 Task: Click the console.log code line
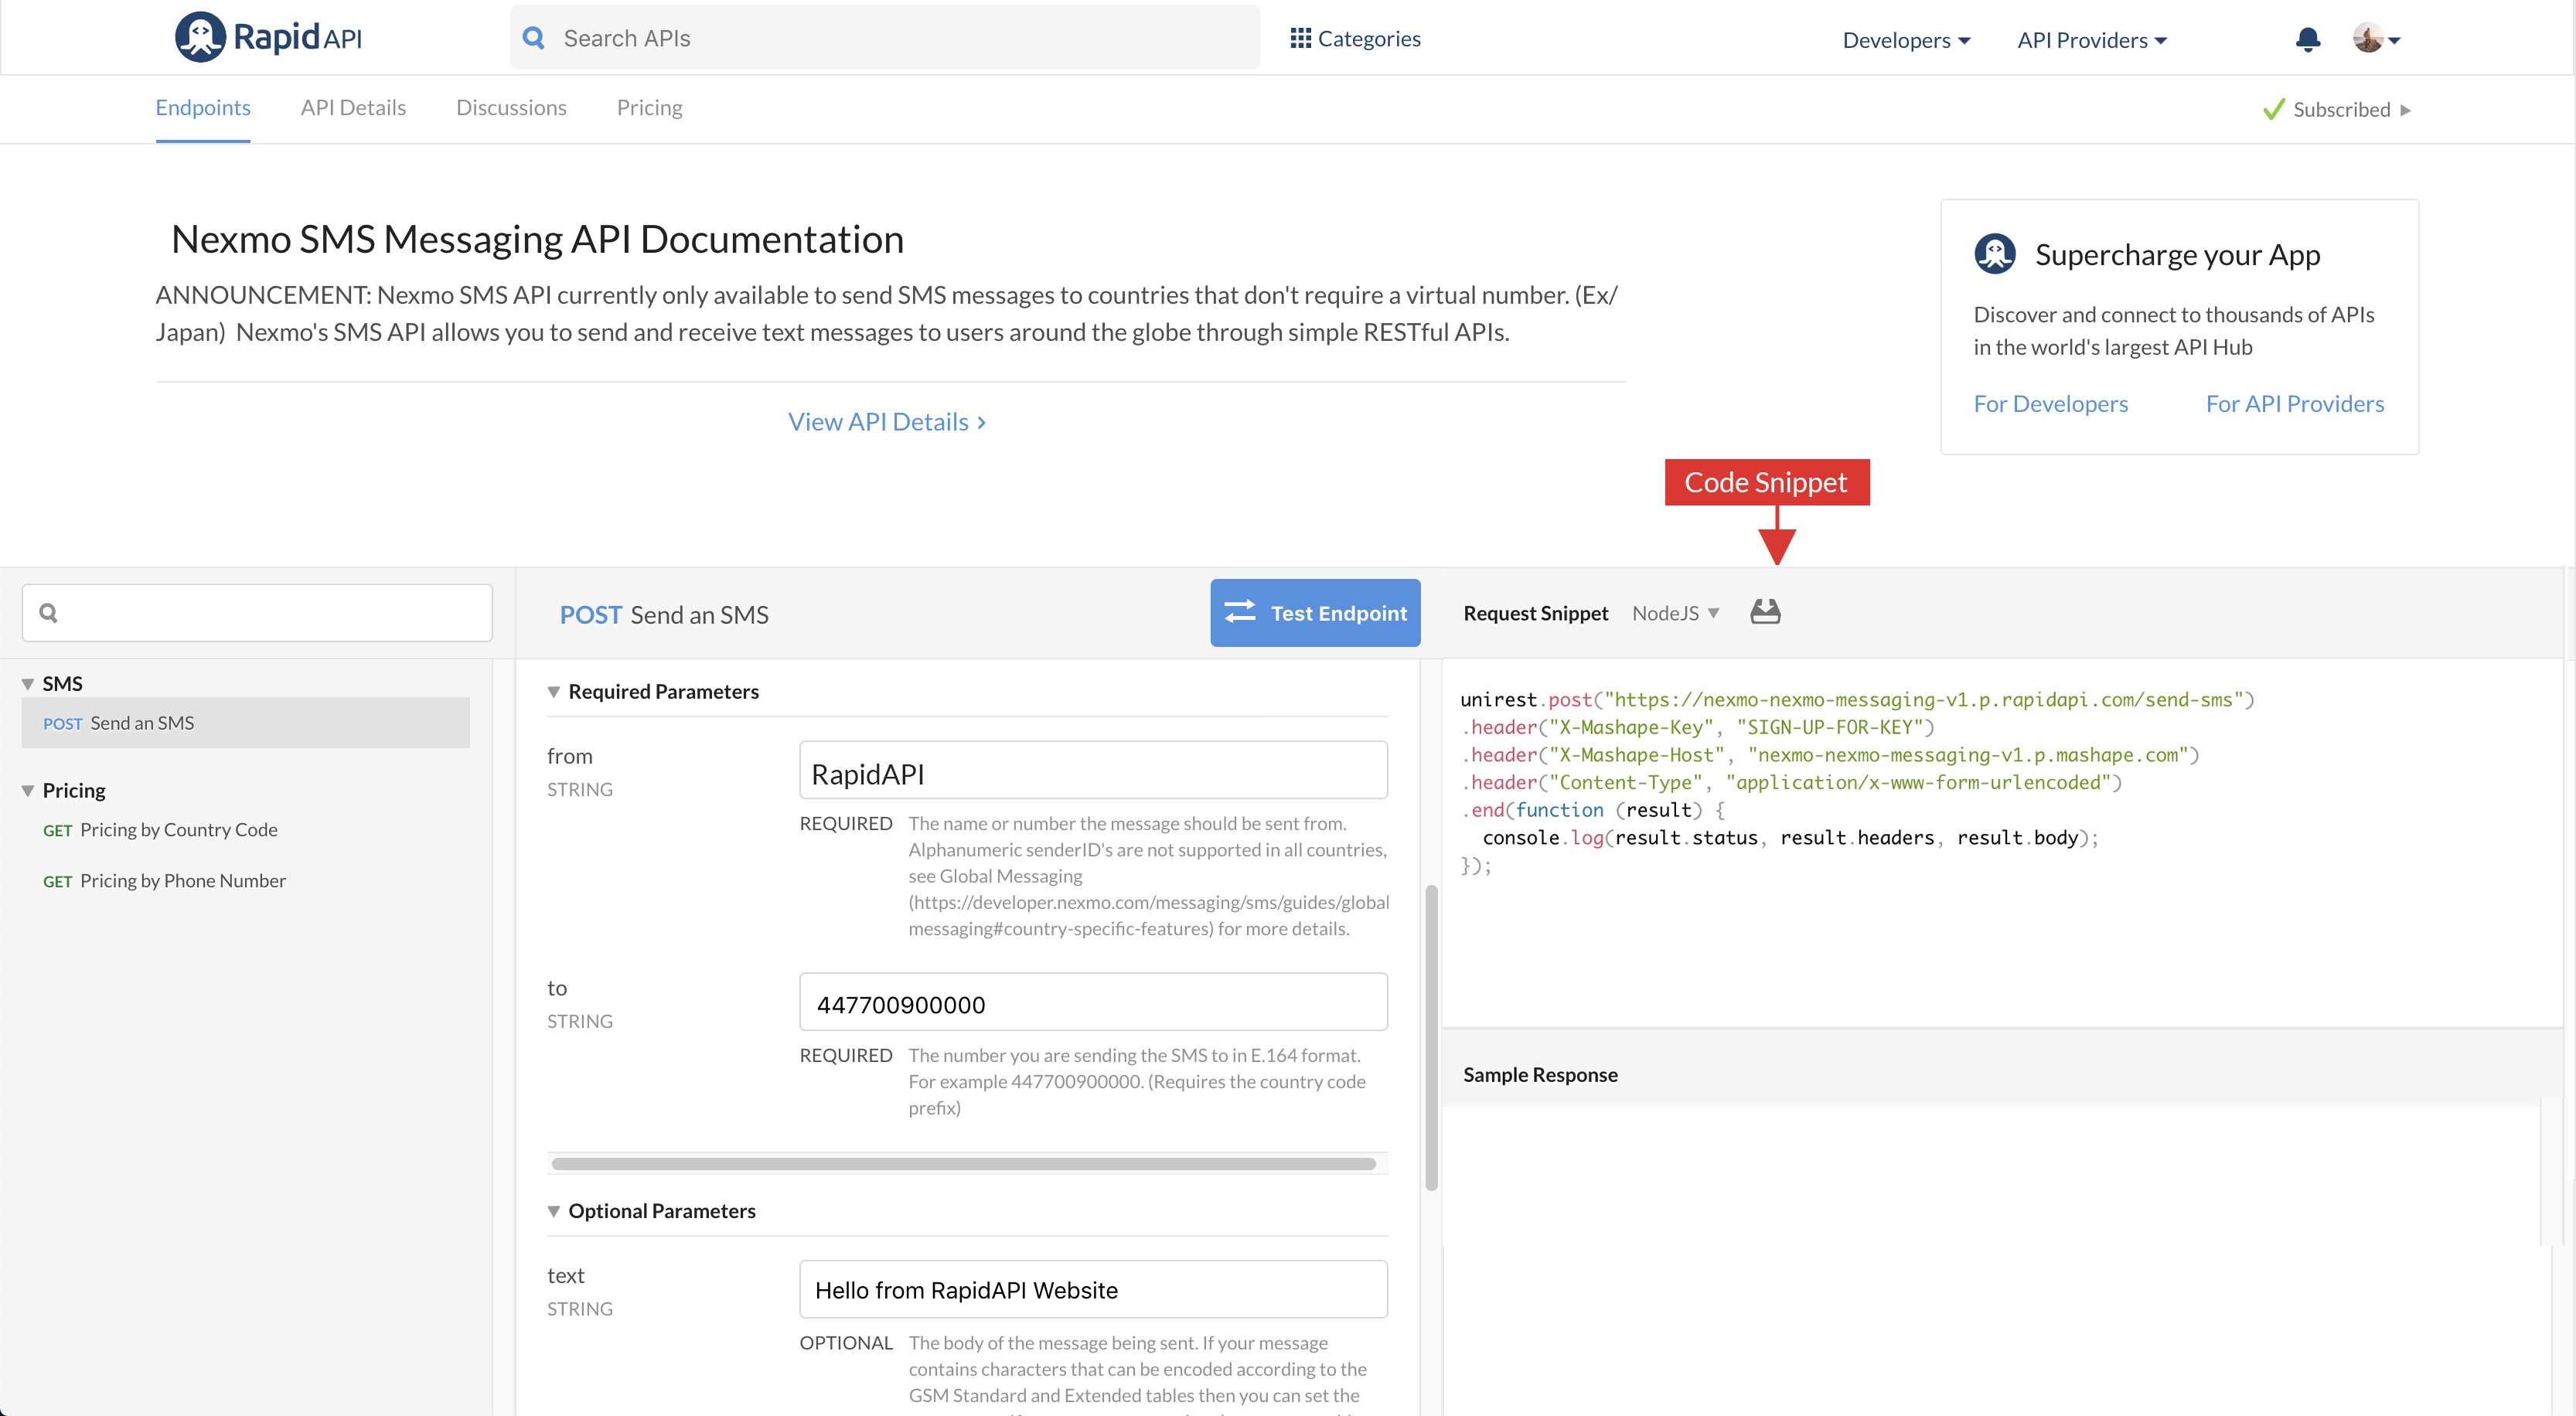[1790, 838]
